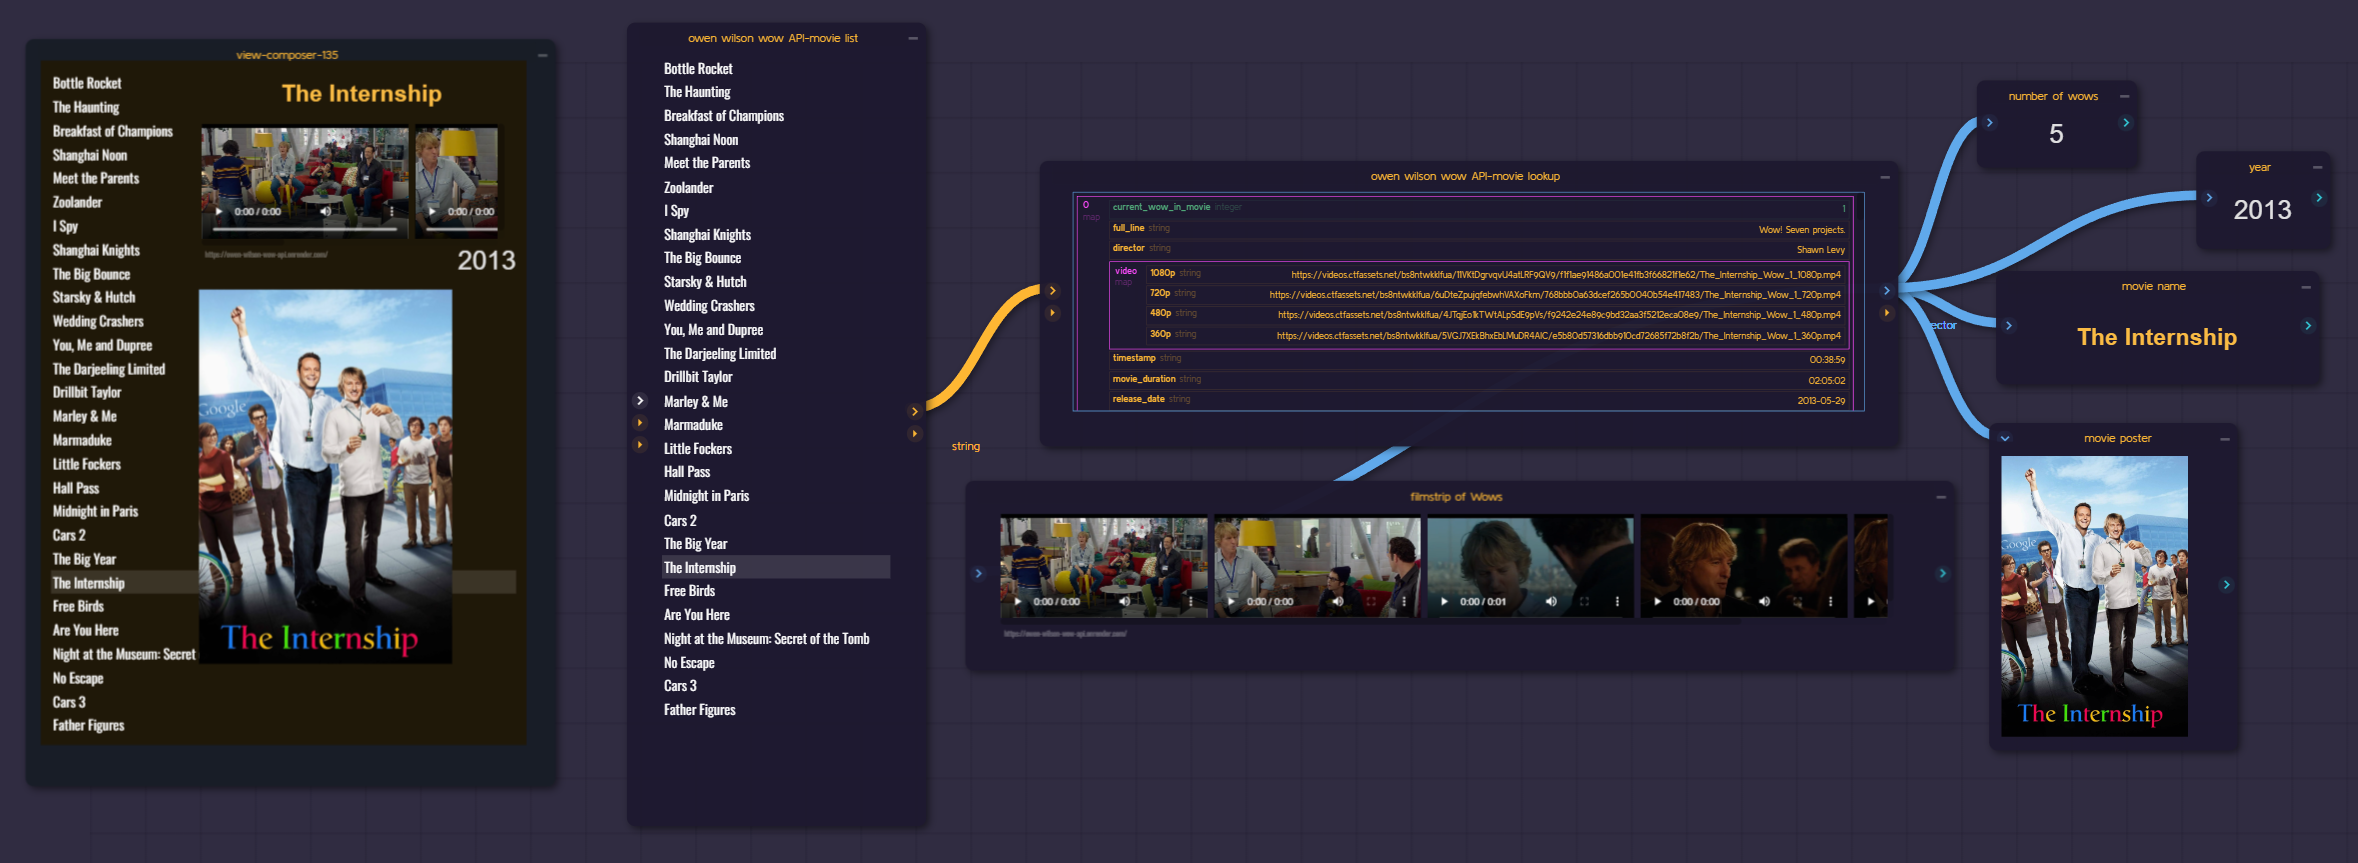Open options menu on view-composer first video

(391, 212)
